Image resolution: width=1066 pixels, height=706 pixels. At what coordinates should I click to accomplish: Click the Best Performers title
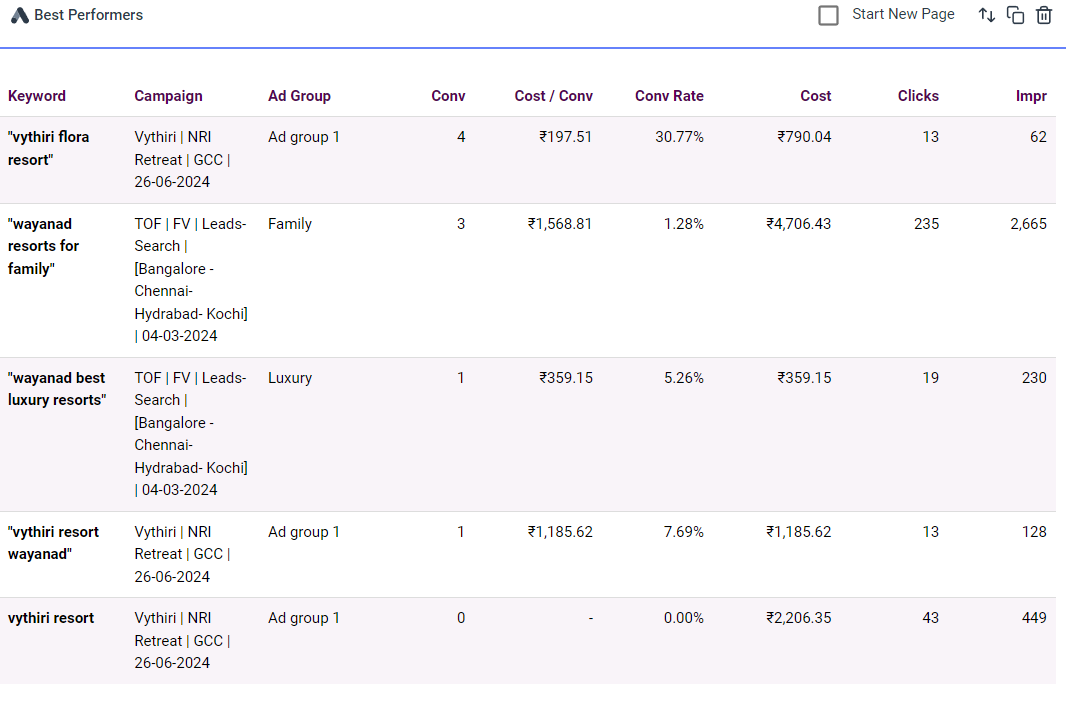pos(88,15)
